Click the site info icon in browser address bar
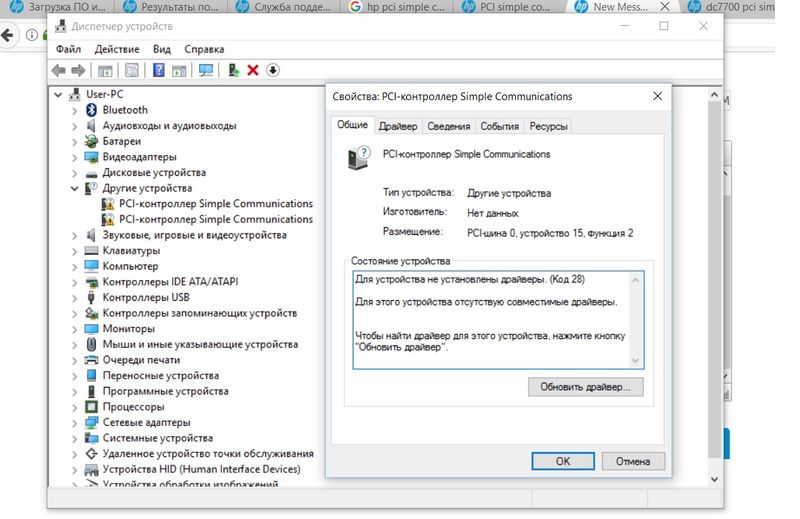Screen dimensions: 800x519 tap(32, 35)
